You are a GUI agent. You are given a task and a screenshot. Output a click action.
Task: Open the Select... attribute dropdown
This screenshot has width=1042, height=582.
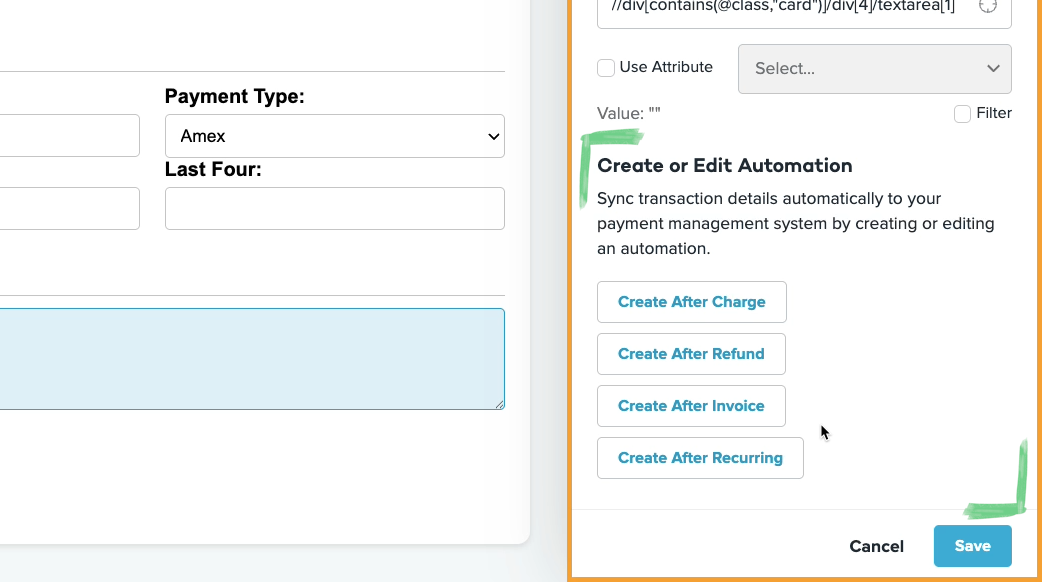875,69
